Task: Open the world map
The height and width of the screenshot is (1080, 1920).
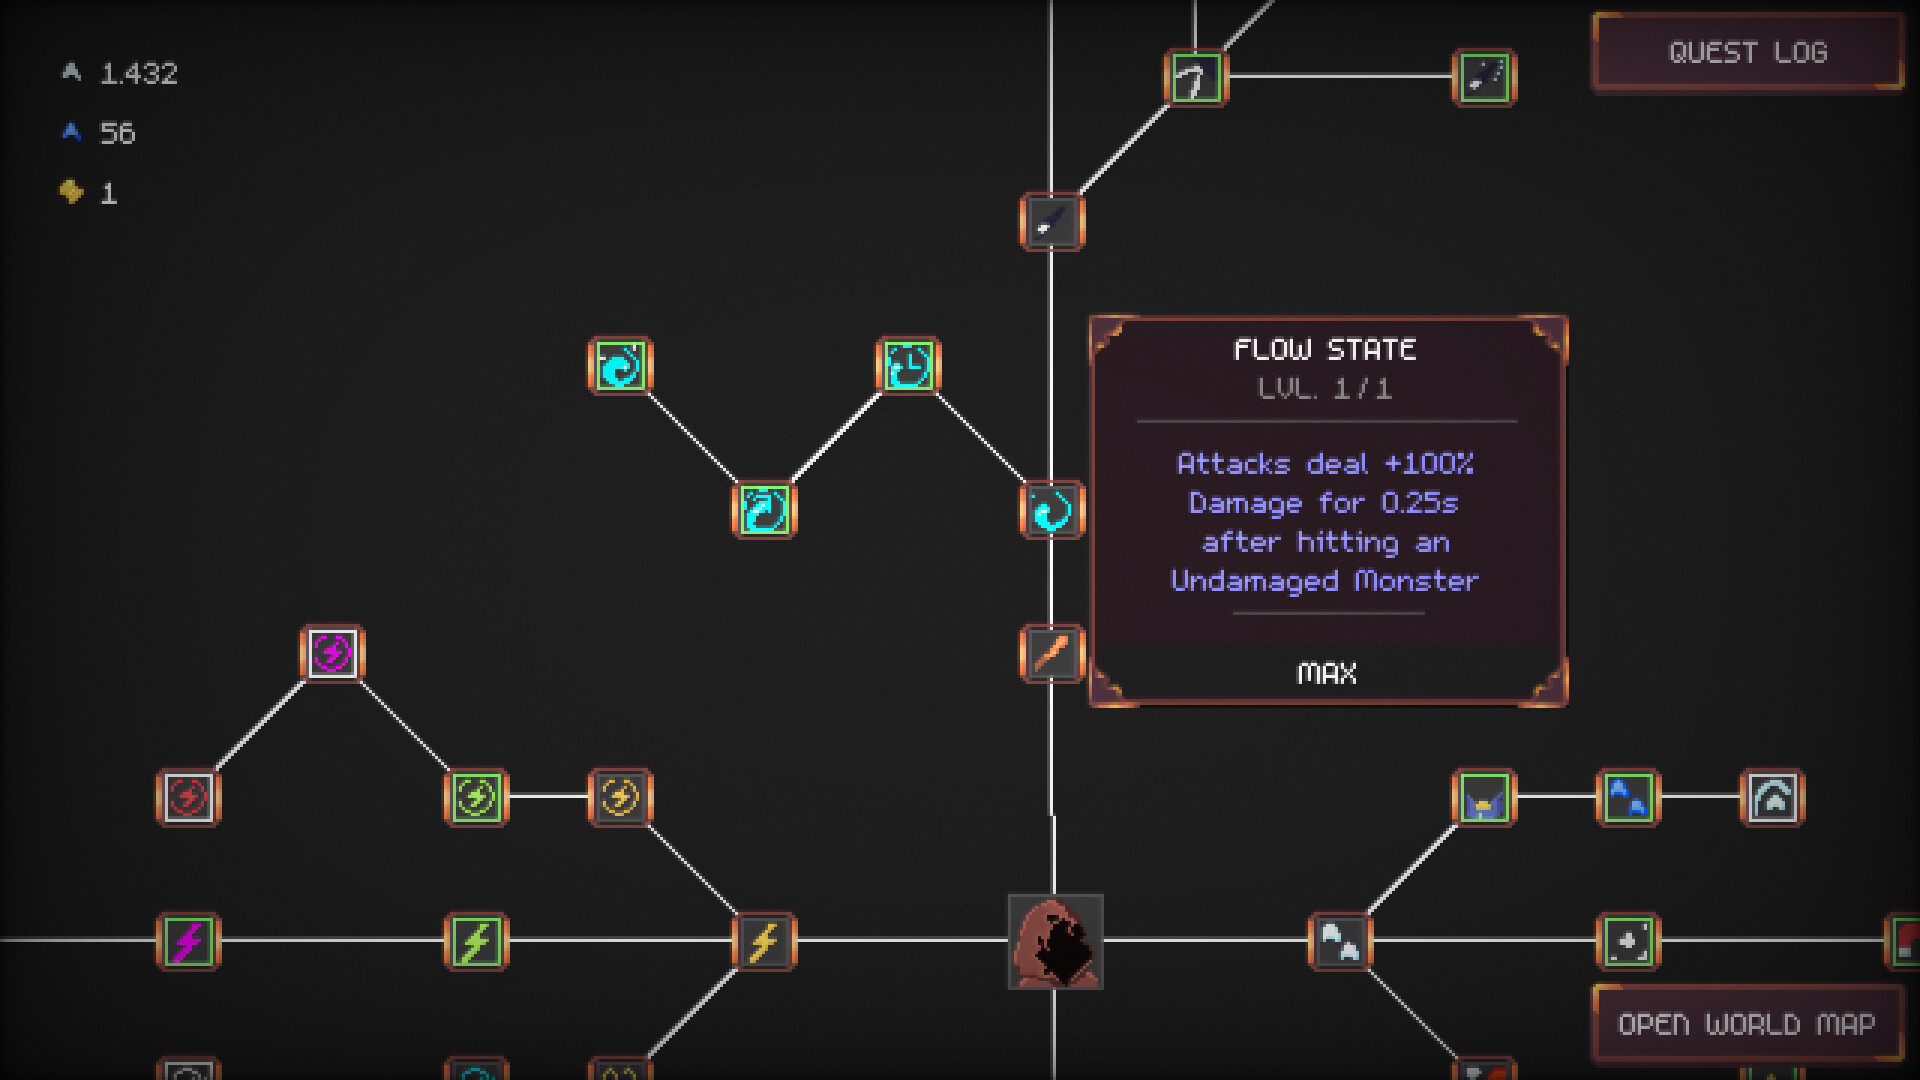Action: [1746, 1024]
